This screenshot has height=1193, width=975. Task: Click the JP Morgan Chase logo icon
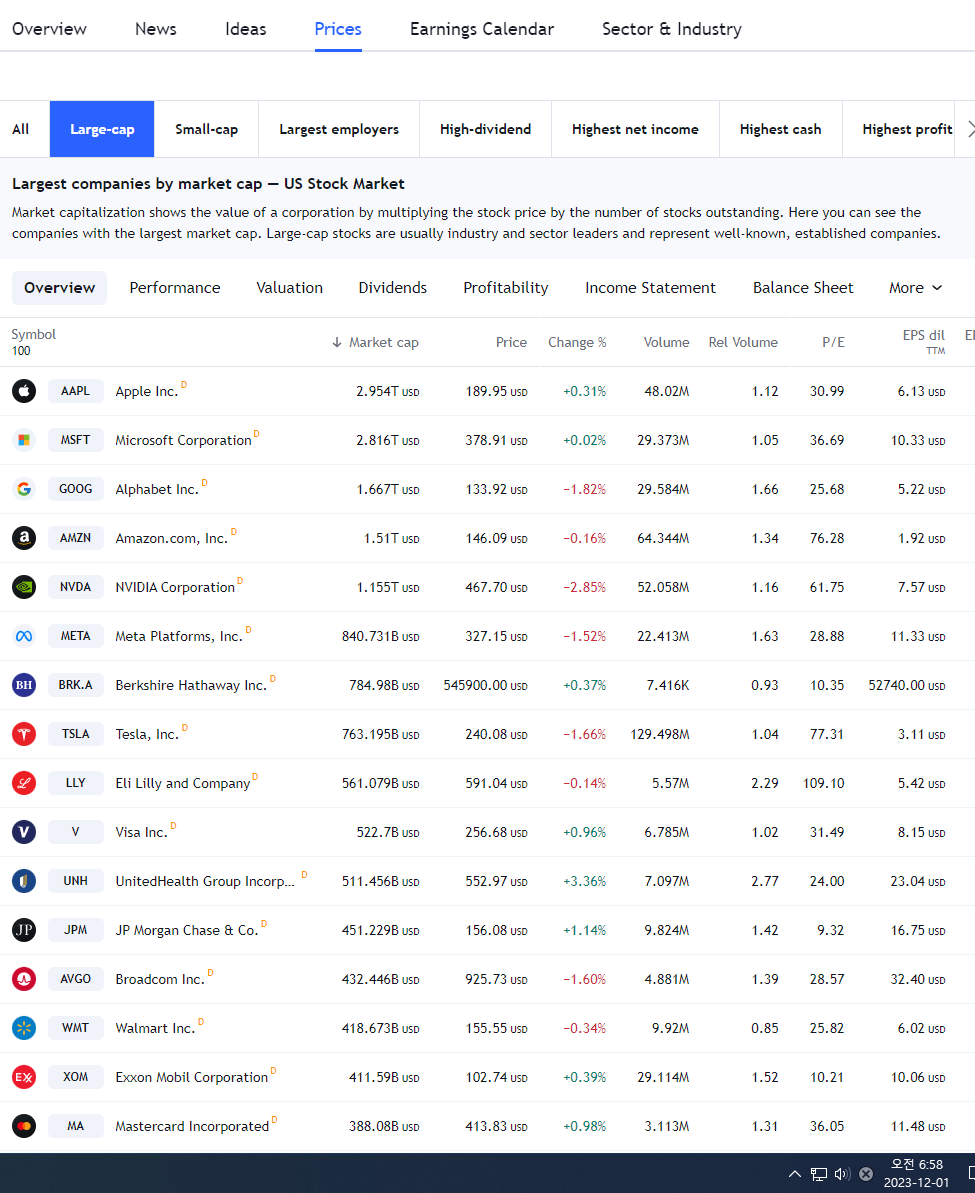click(x=24, y=930)
